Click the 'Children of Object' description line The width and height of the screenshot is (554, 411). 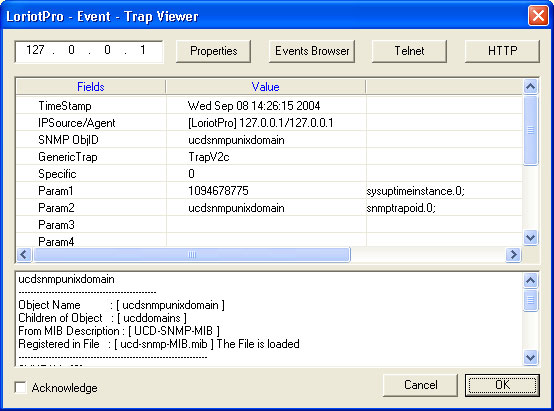[x=102, y=318]
